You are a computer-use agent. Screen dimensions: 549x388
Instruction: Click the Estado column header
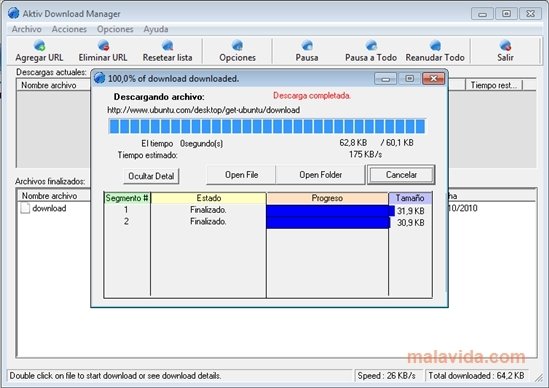click(209, 198)
